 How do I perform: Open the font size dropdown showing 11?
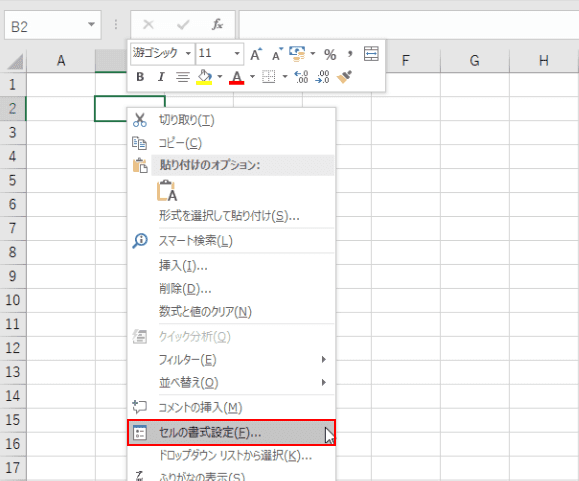pos(237,54)
